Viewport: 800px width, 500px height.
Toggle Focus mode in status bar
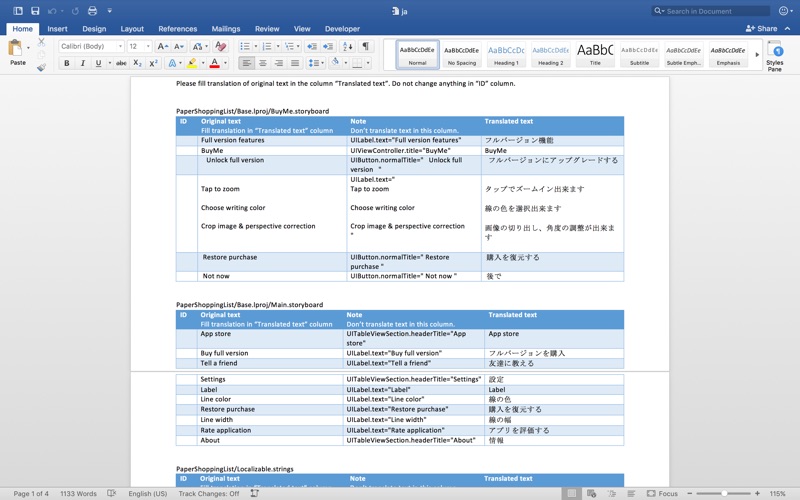(x=662, y=493)
